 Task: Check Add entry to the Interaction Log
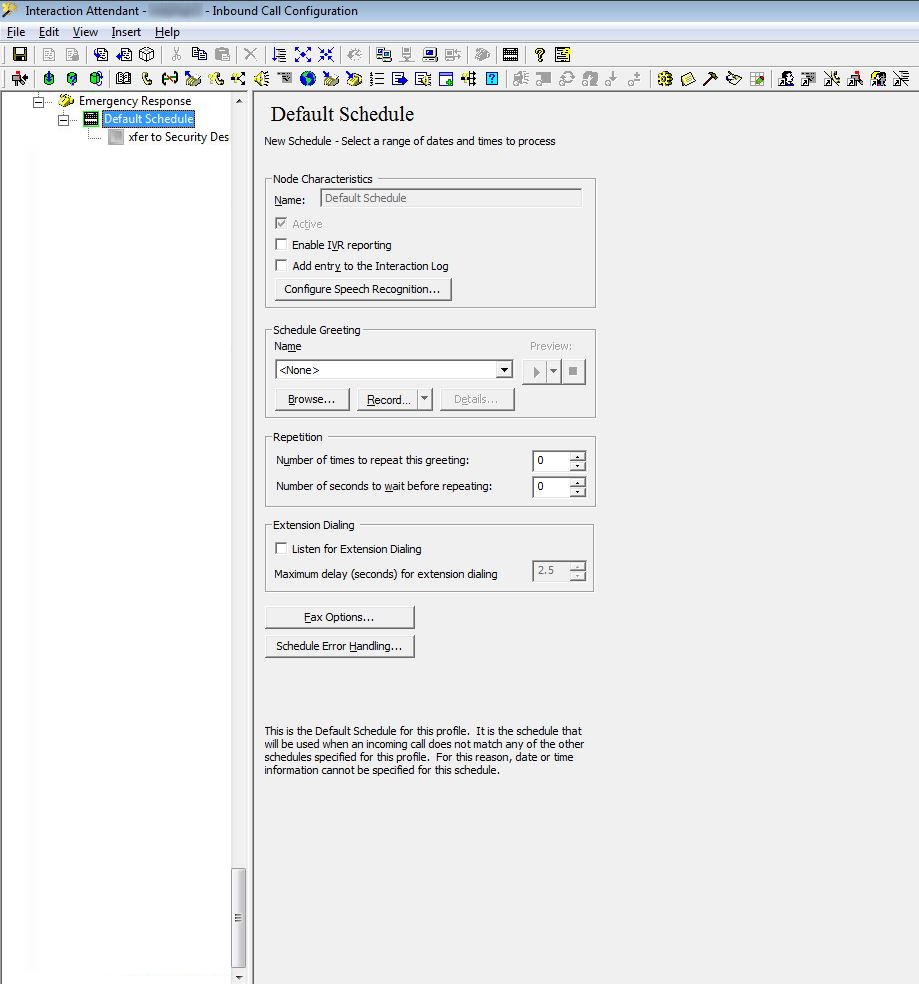[281, 266]
